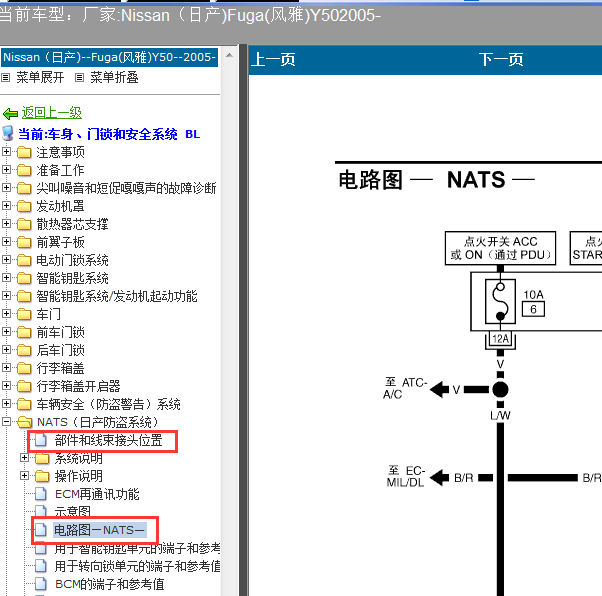This screenshot has width=602, height=596.
Task: Click 返回上一级 link
Action: click(x=51, y=113)
